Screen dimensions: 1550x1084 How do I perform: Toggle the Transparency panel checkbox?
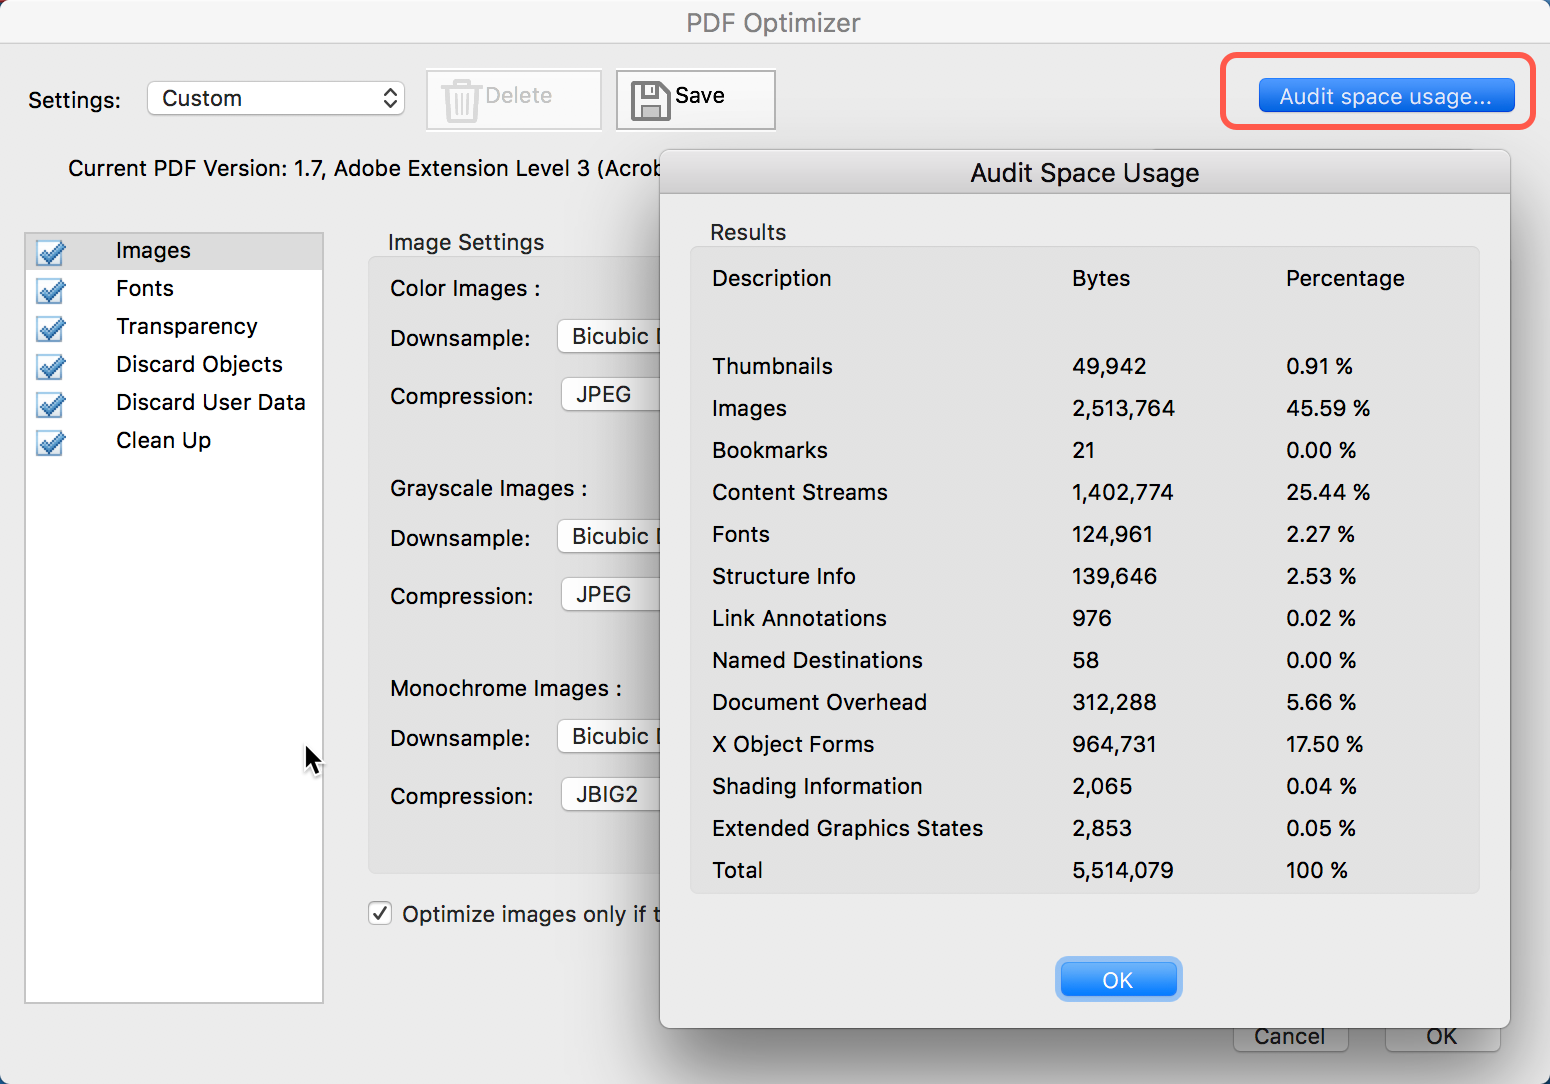(x=51, y=328)
